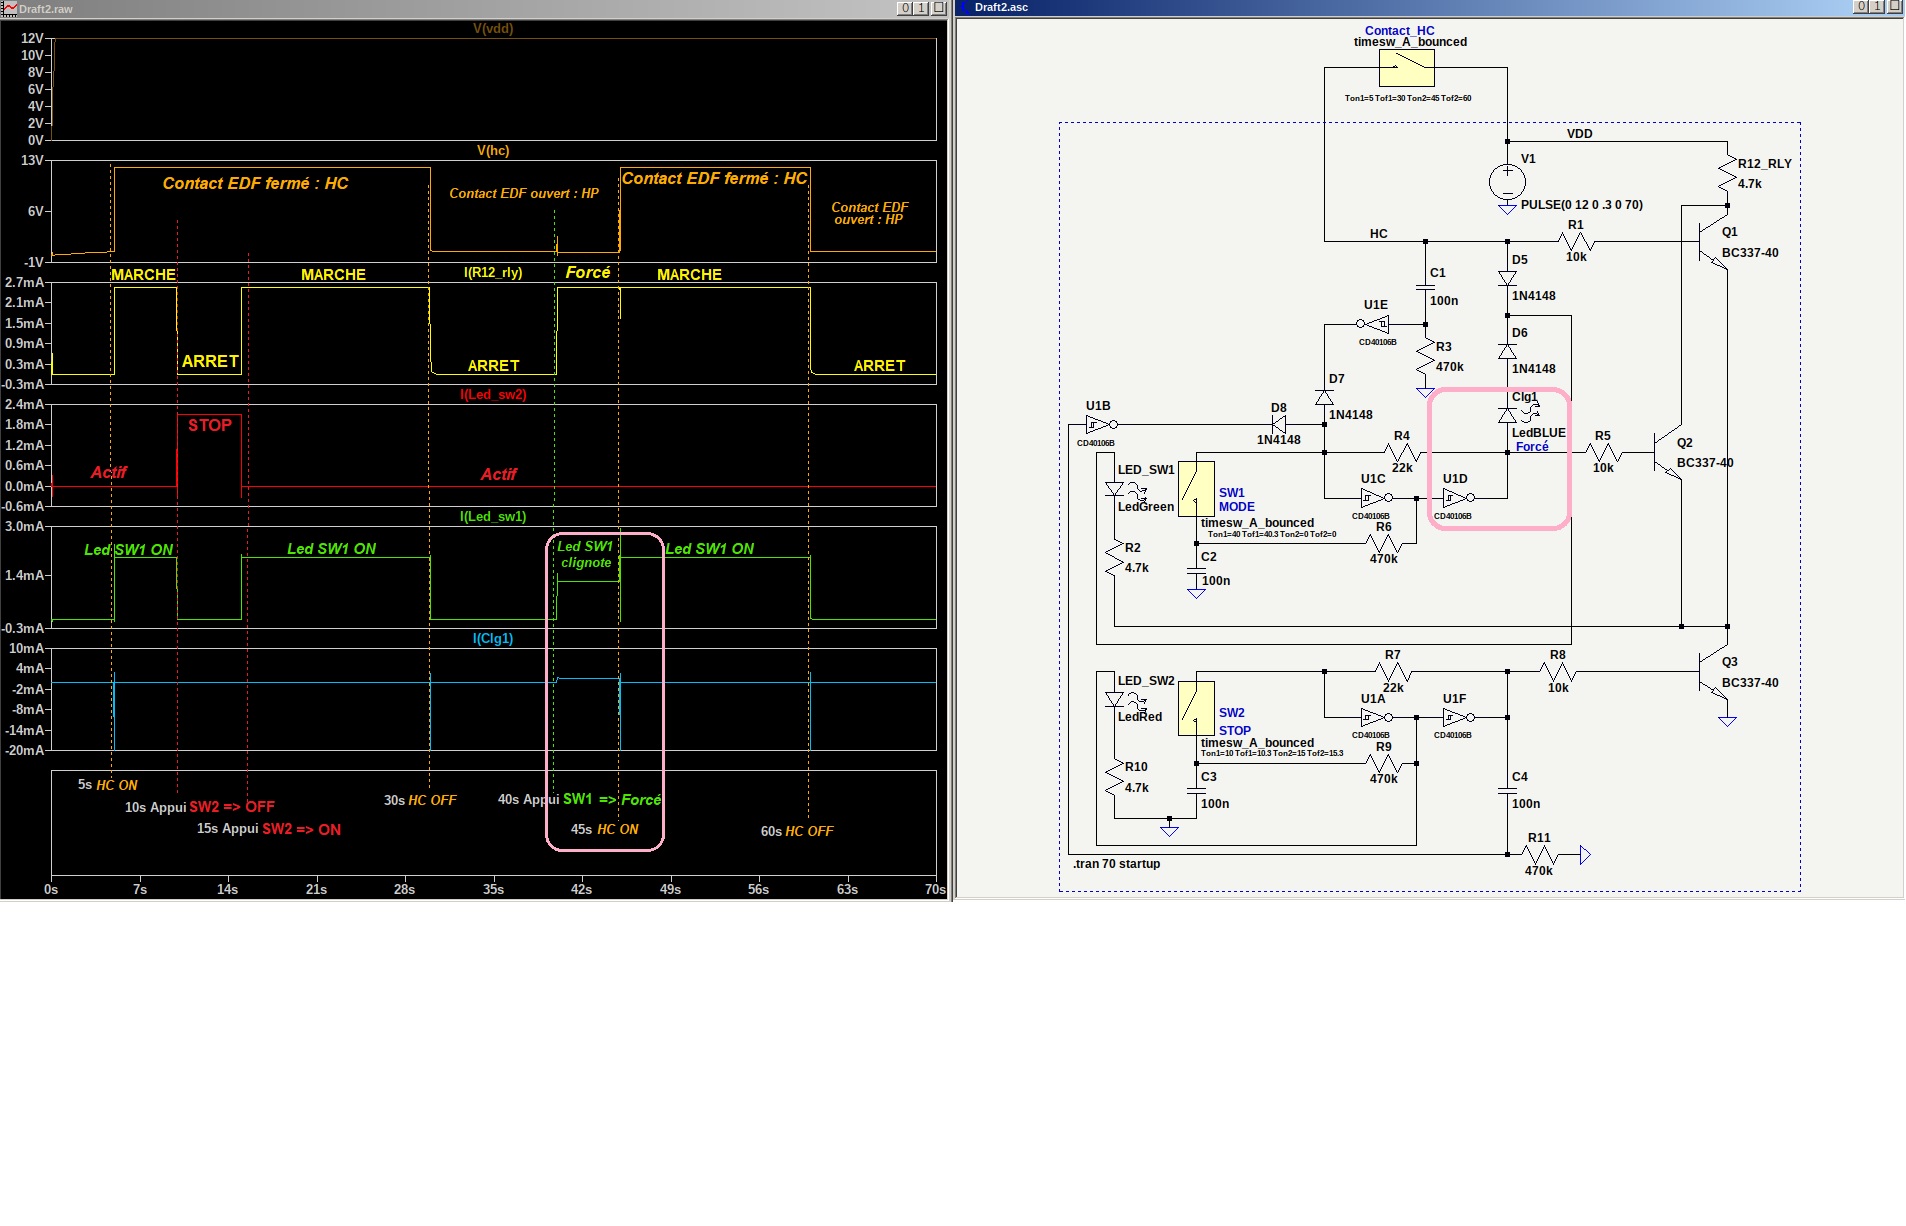This screenshot has width=1906, height=1226.
Task: Click the Draft2.raw window icon
Action: (9, 8)
